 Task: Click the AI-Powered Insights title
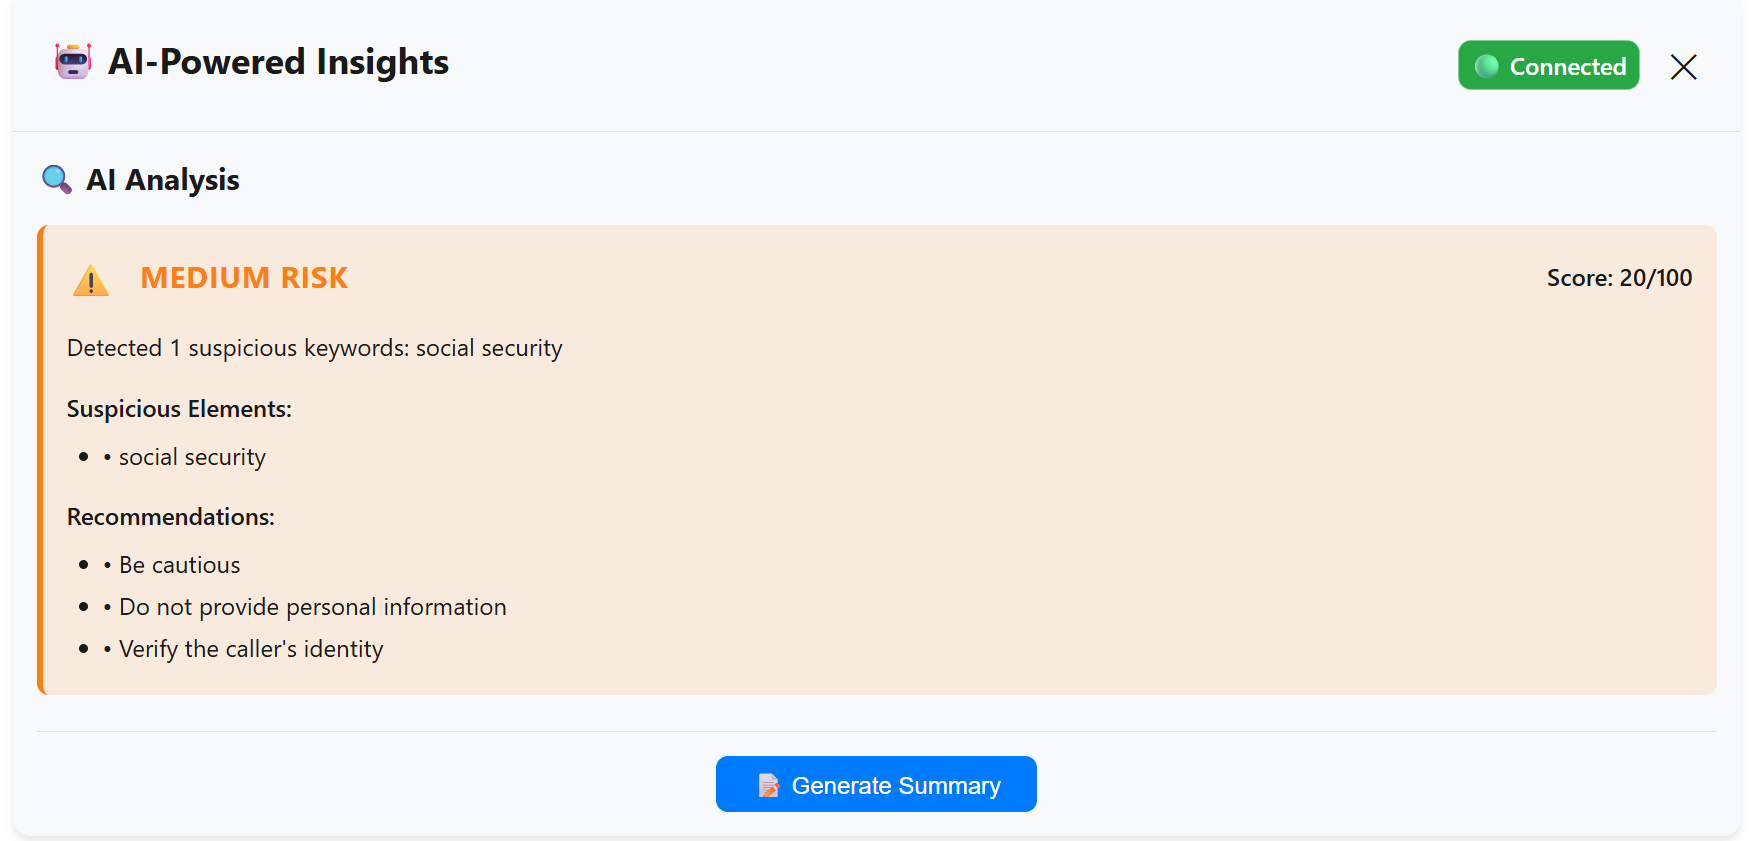coord(278,62)
